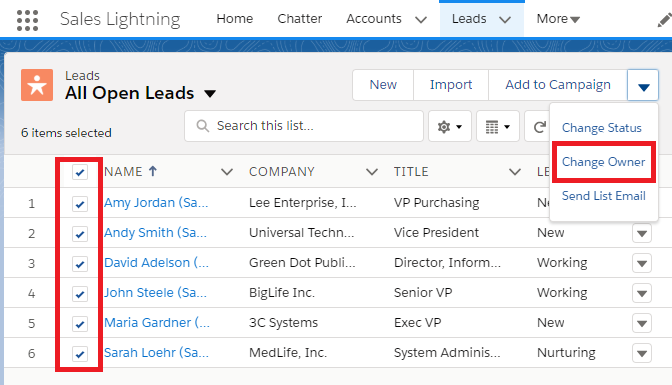Open row actions for Andy Smith
The height and width of the screenshot is (385, 672).
click(642, 234)
